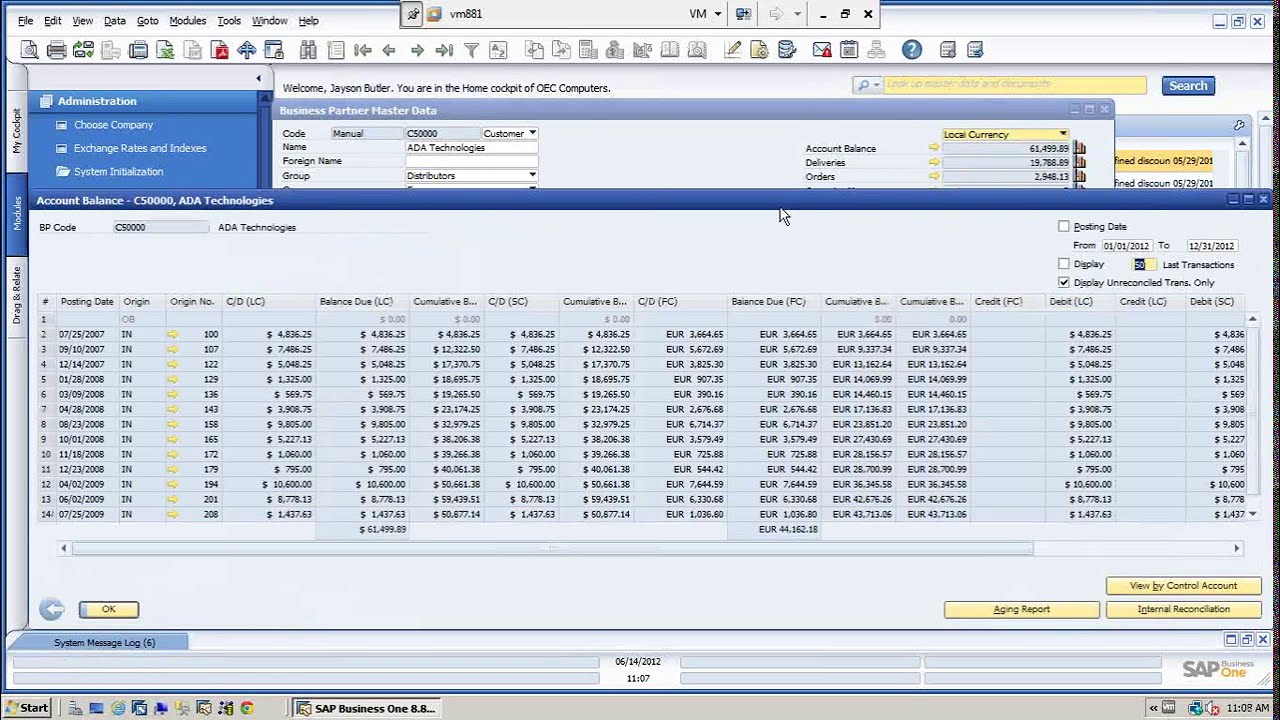Open Messages/Alerts envelope icon
1280x720 pixels.
(x=822, y=50)
